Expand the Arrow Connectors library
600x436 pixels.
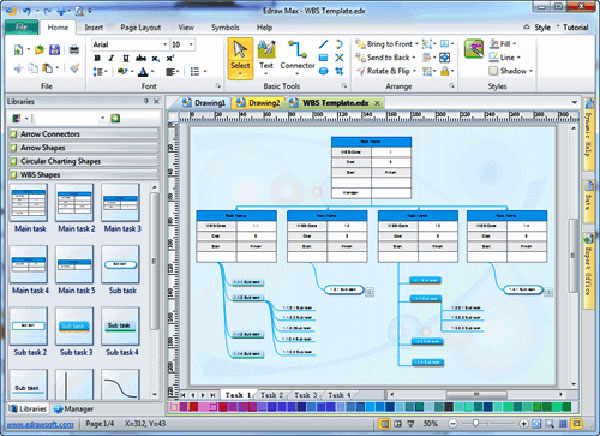click(83, 134)
